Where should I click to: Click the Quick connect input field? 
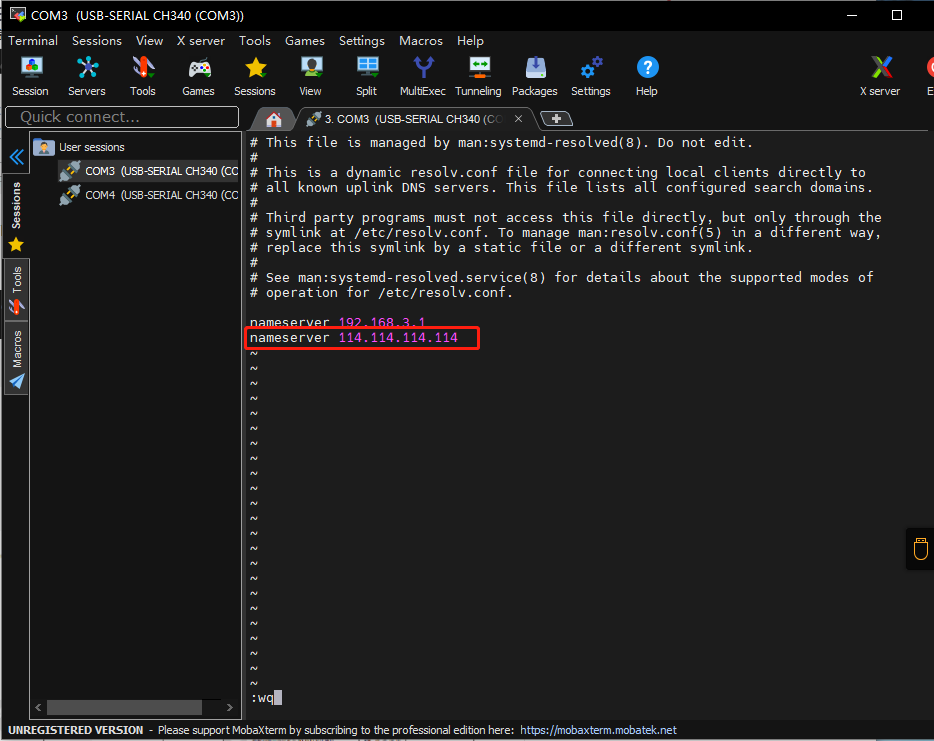click(122, 117)
